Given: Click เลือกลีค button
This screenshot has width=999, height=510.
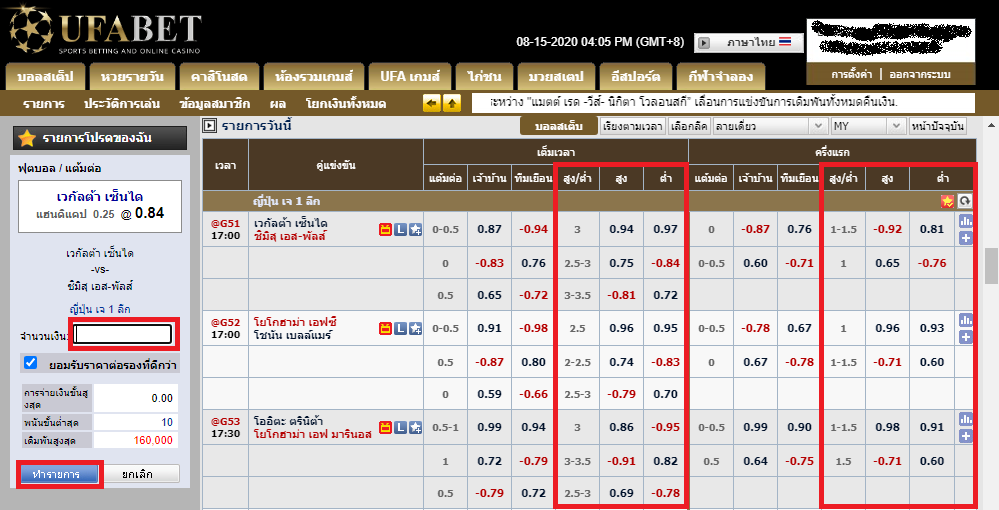Looking at the screenshot, I should 689,126.
